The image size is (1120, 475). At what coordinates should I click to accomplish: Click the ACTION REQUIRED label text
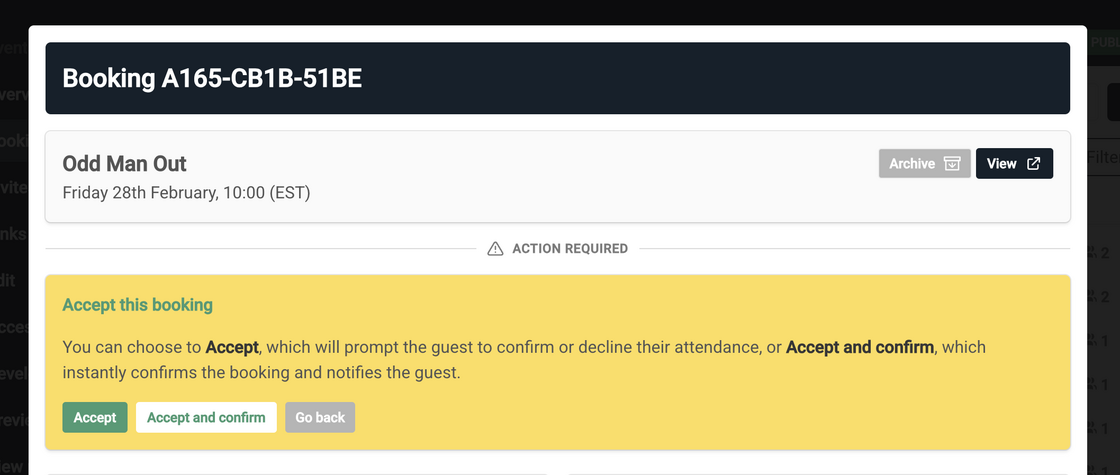point(570,248)
